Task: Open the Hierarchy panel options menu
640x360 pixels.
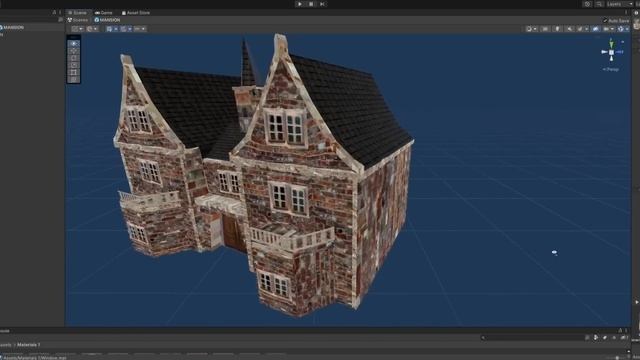Action: (60, 13)
